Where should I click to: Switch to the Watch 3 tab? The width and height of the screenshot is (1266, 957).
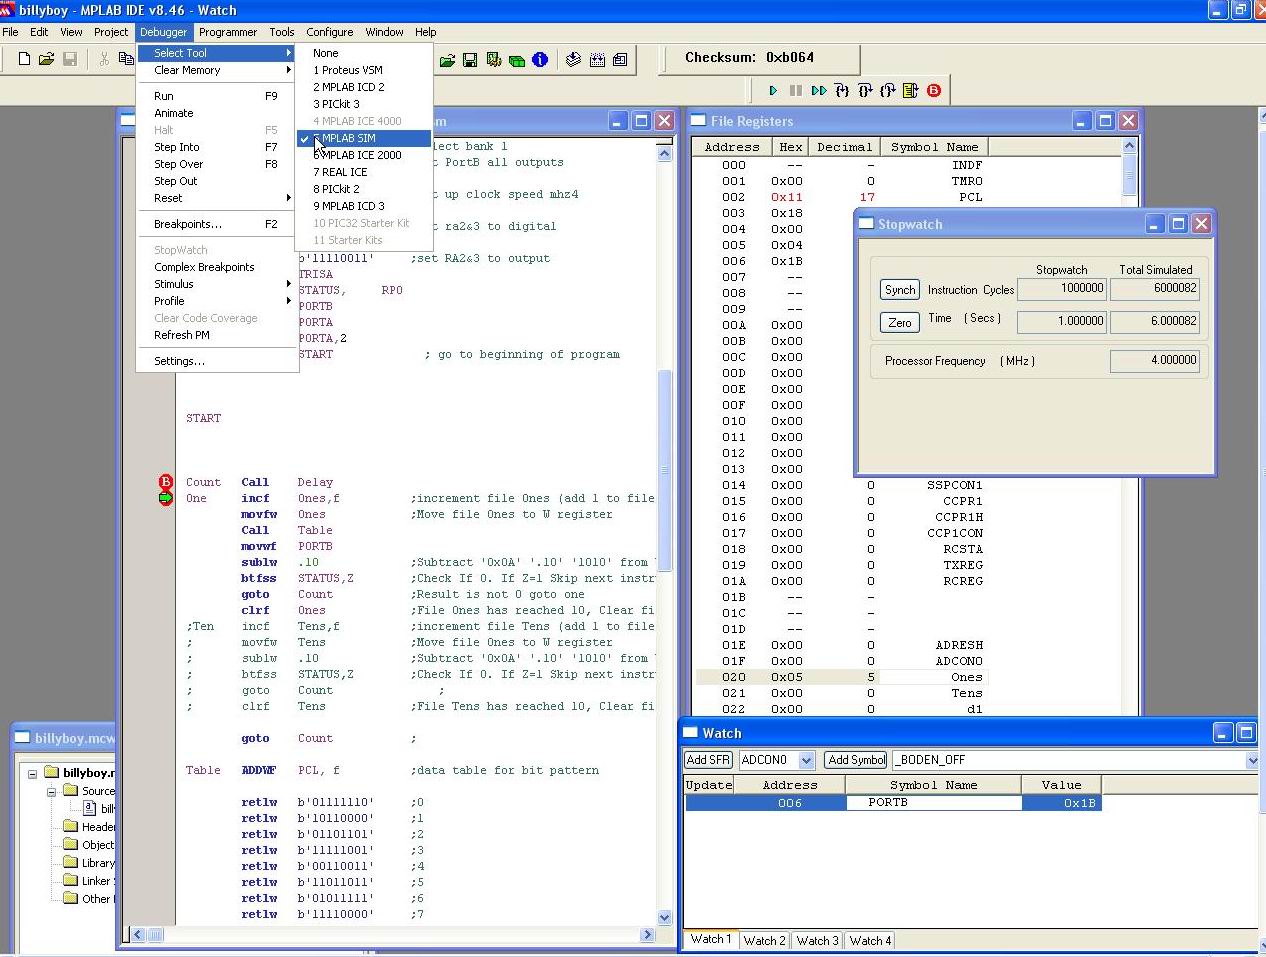click(x=818, y=941)
